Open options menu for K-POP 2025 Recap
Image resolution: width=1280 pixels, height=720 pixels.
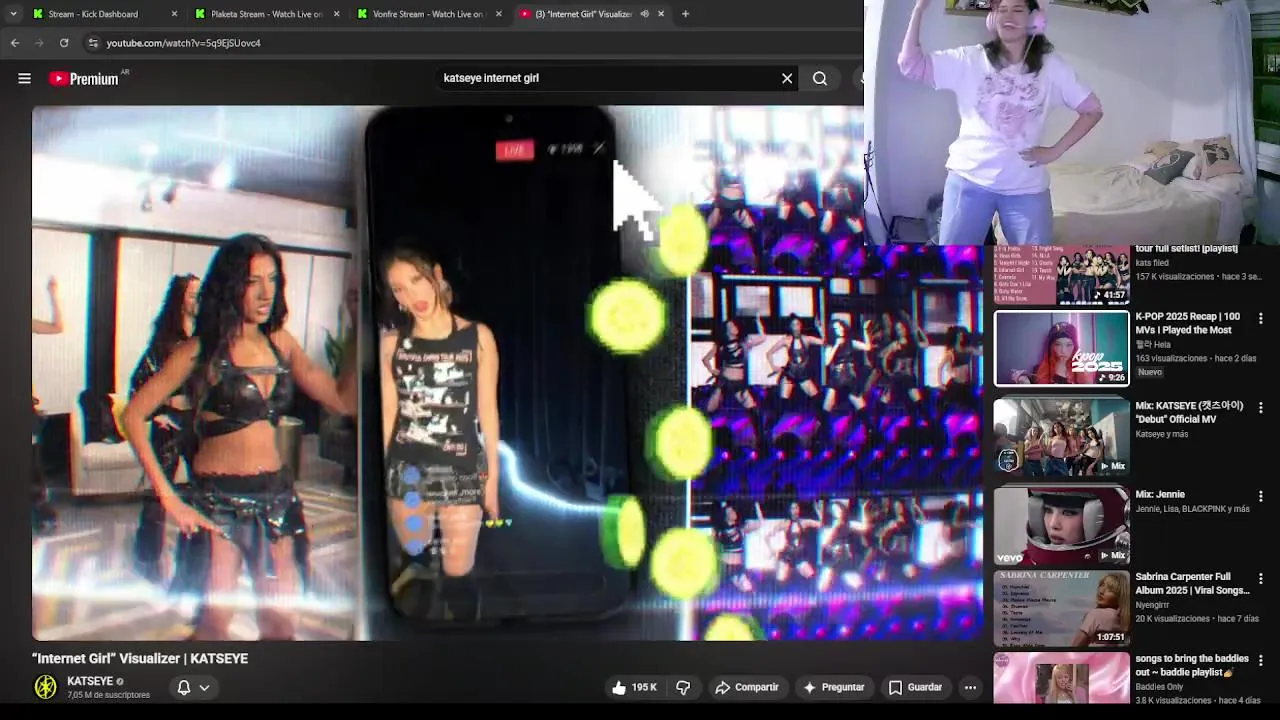[1260, 318]
